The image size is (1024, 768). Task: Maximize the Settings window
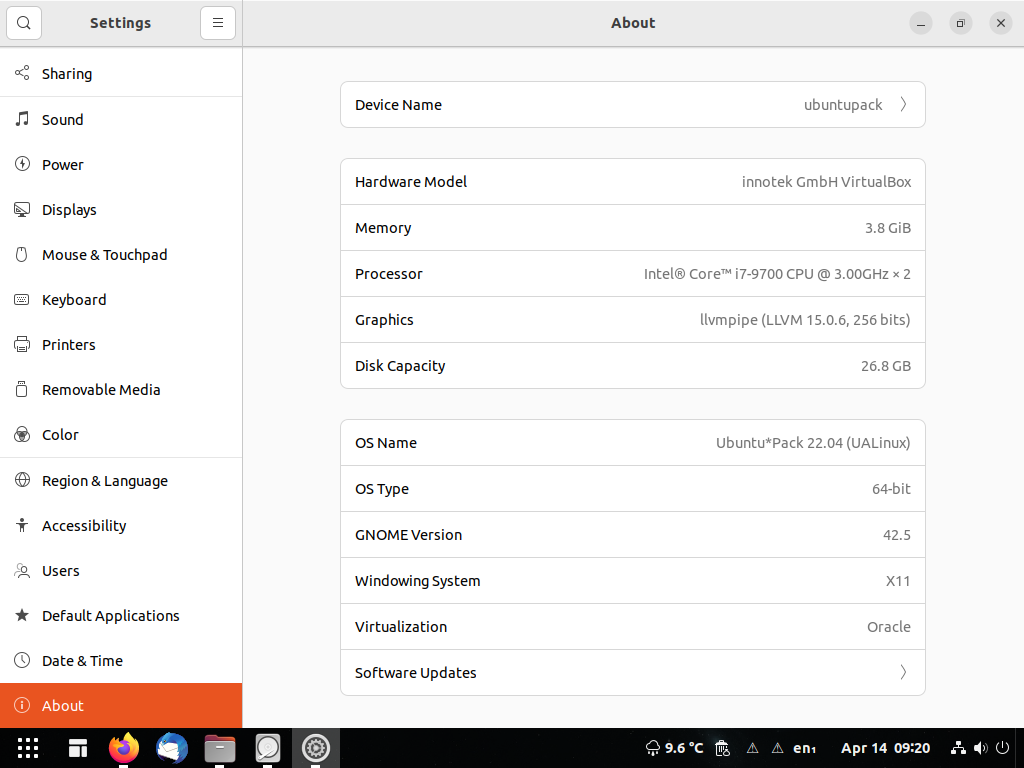961,24
